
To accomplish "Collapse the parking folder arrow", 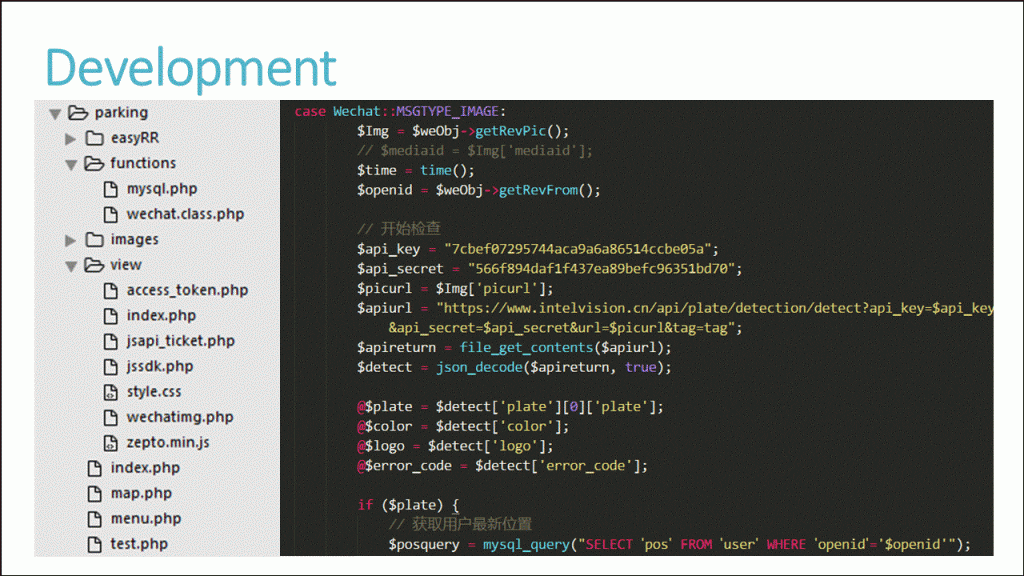I will [x=56, y=114].
